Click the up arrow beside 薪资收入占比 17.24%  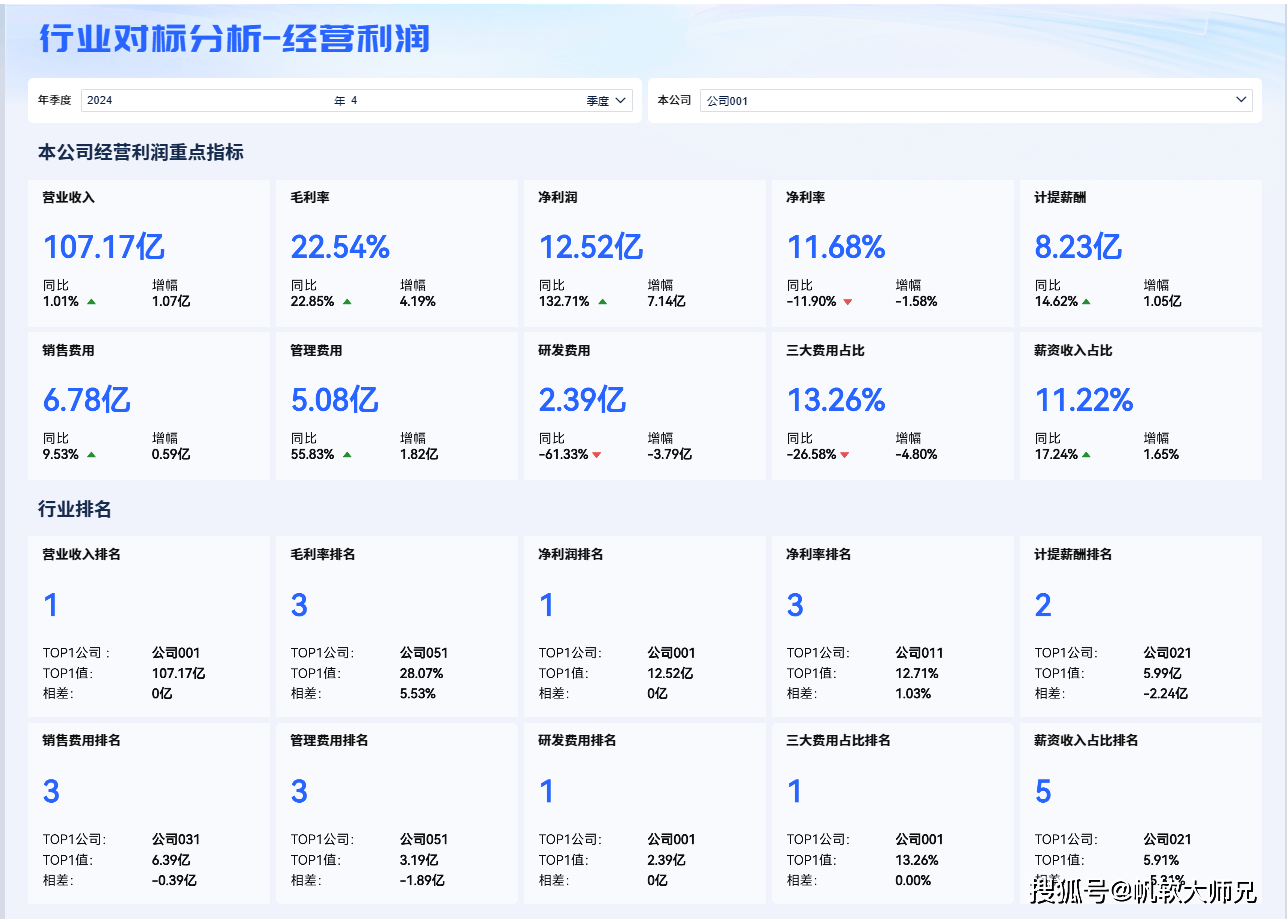[x=1086, y=455]
